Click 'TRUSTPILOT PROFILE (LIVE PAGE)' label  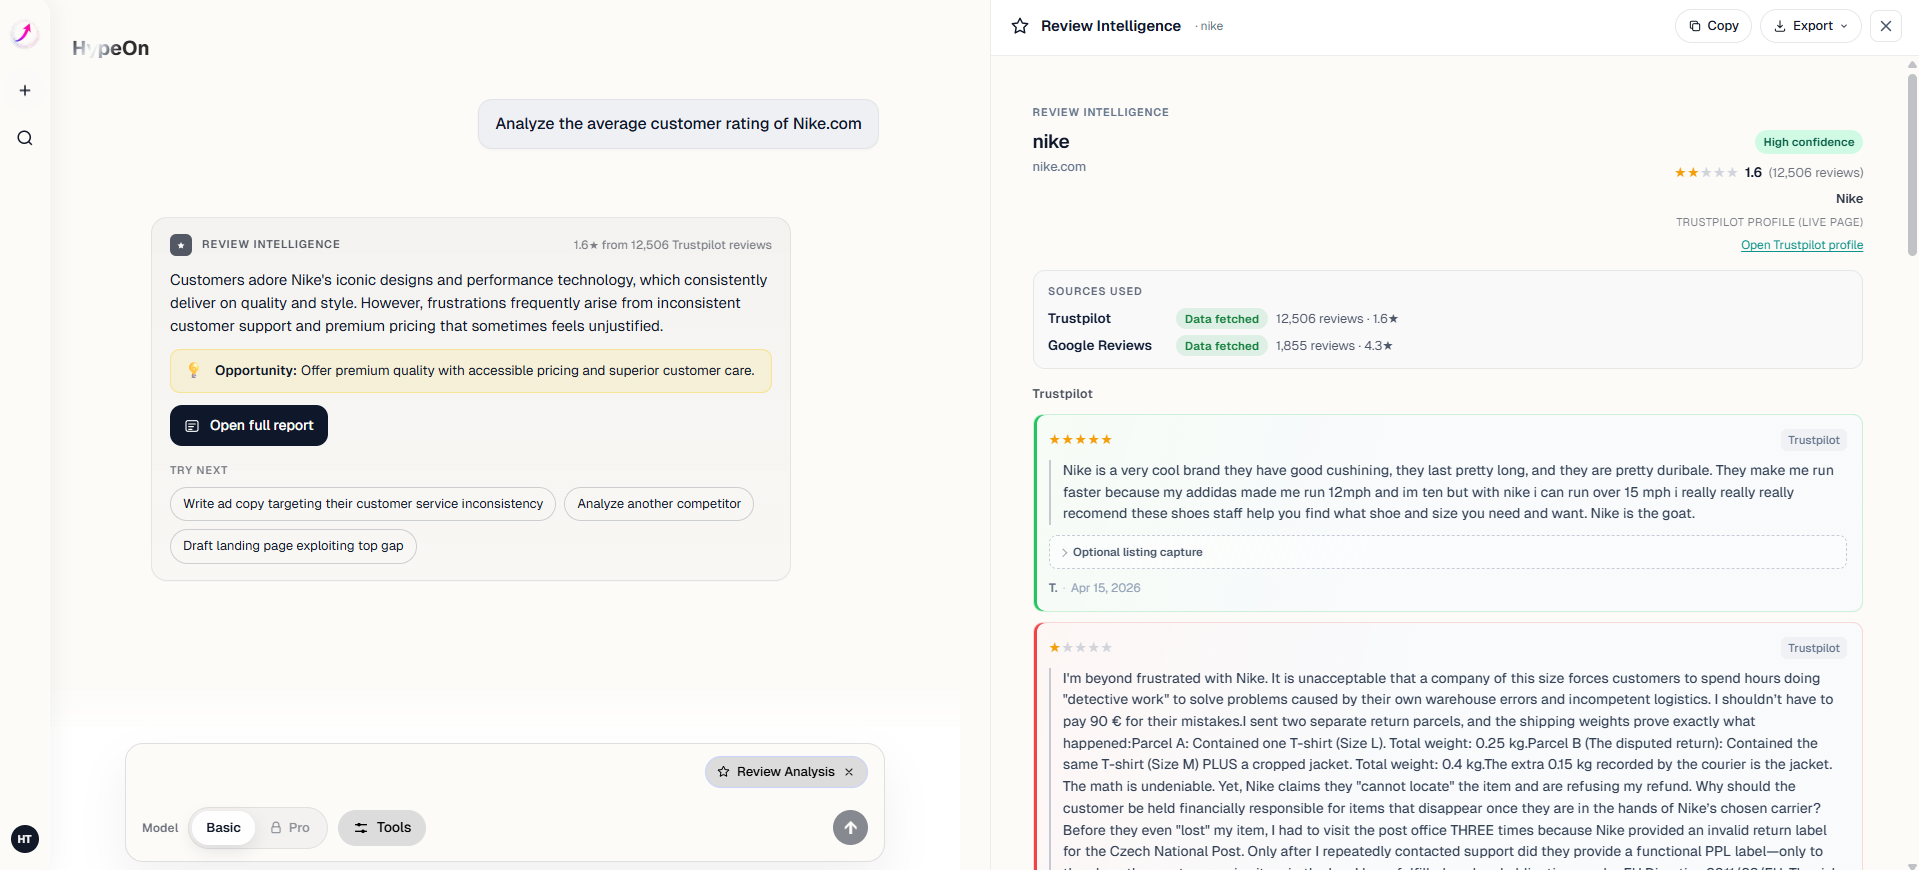point(1769,222)
